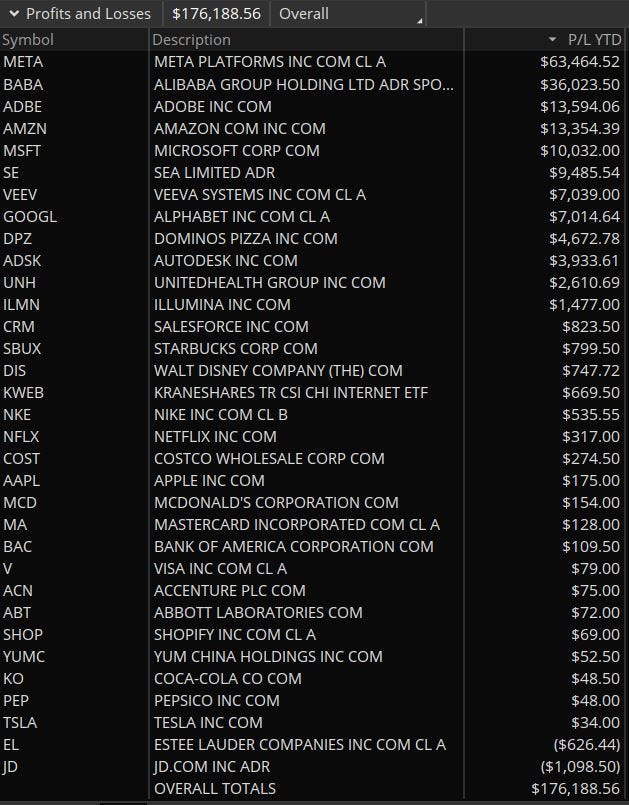Click BABA P/L value $36,023.50
This screenshot has height=805, width=629.
(x=580, y=85)
